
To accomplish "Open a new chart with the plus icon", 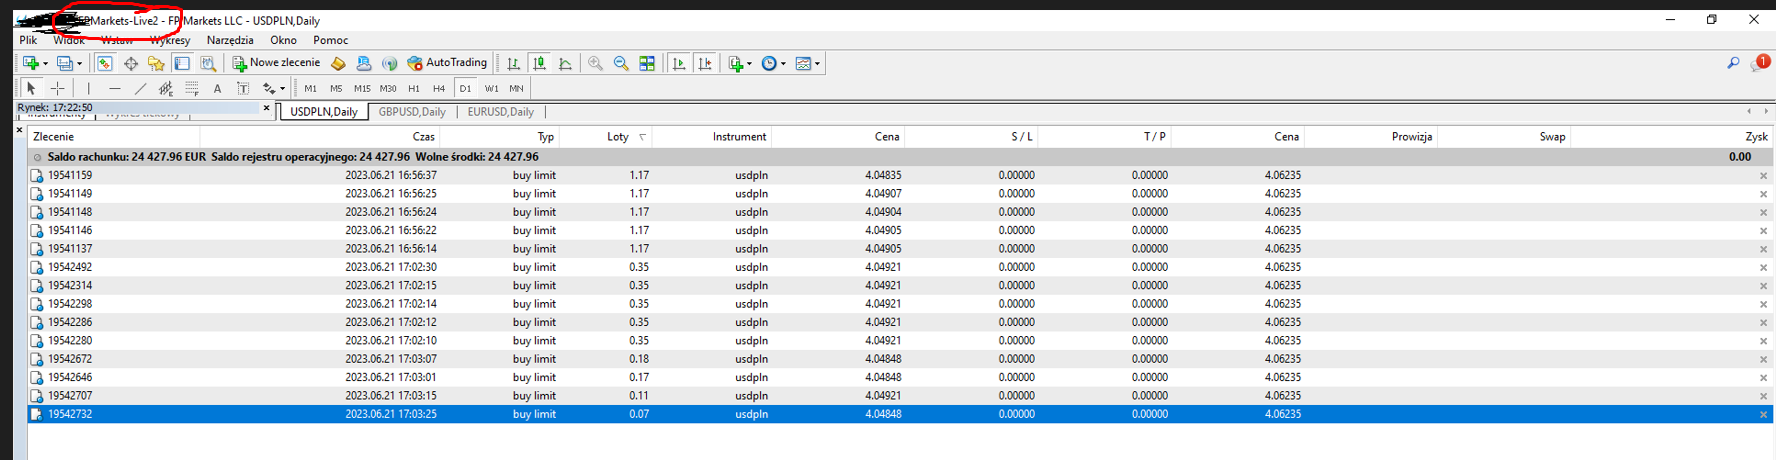I will (x=30, y=63).
